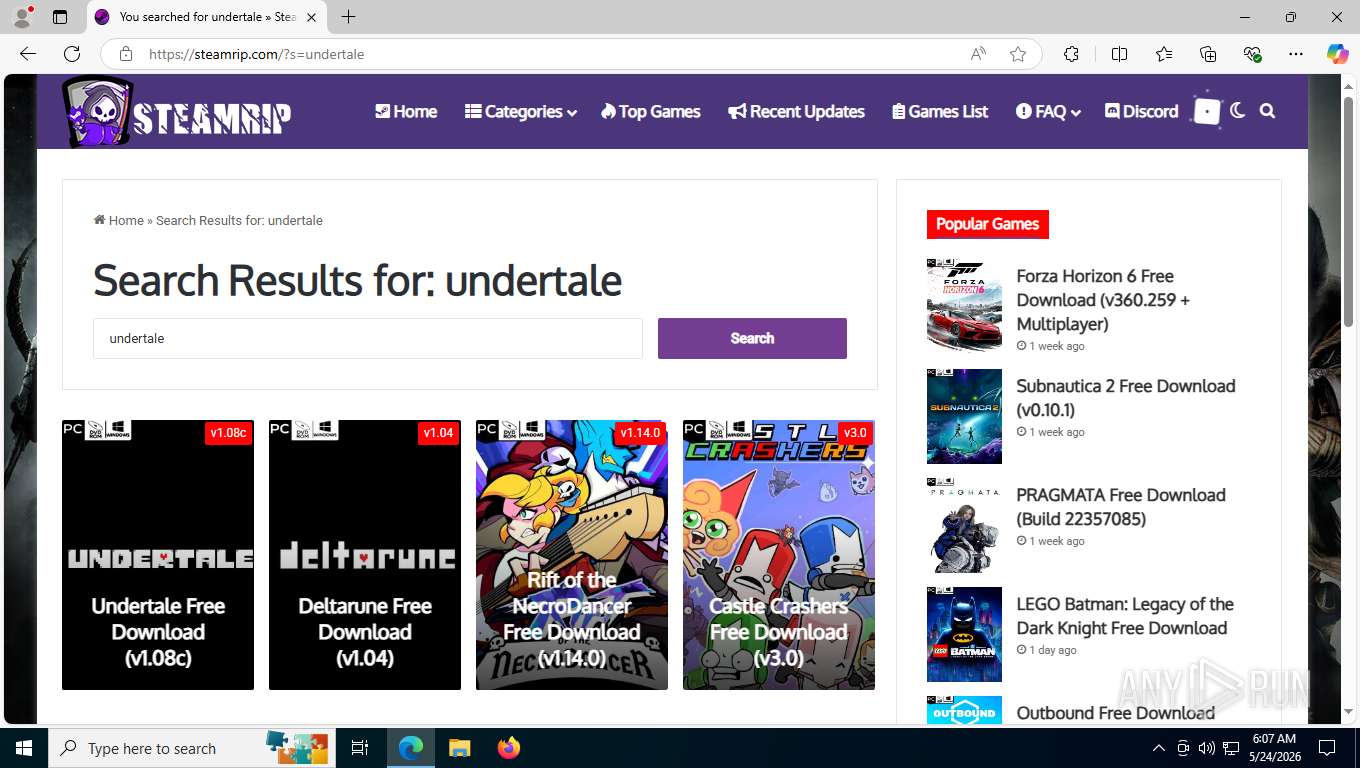Screen dimensions: 1360x768
Task: Open LEGO Batman Legacy download link
Action: tap(1125, 616)
